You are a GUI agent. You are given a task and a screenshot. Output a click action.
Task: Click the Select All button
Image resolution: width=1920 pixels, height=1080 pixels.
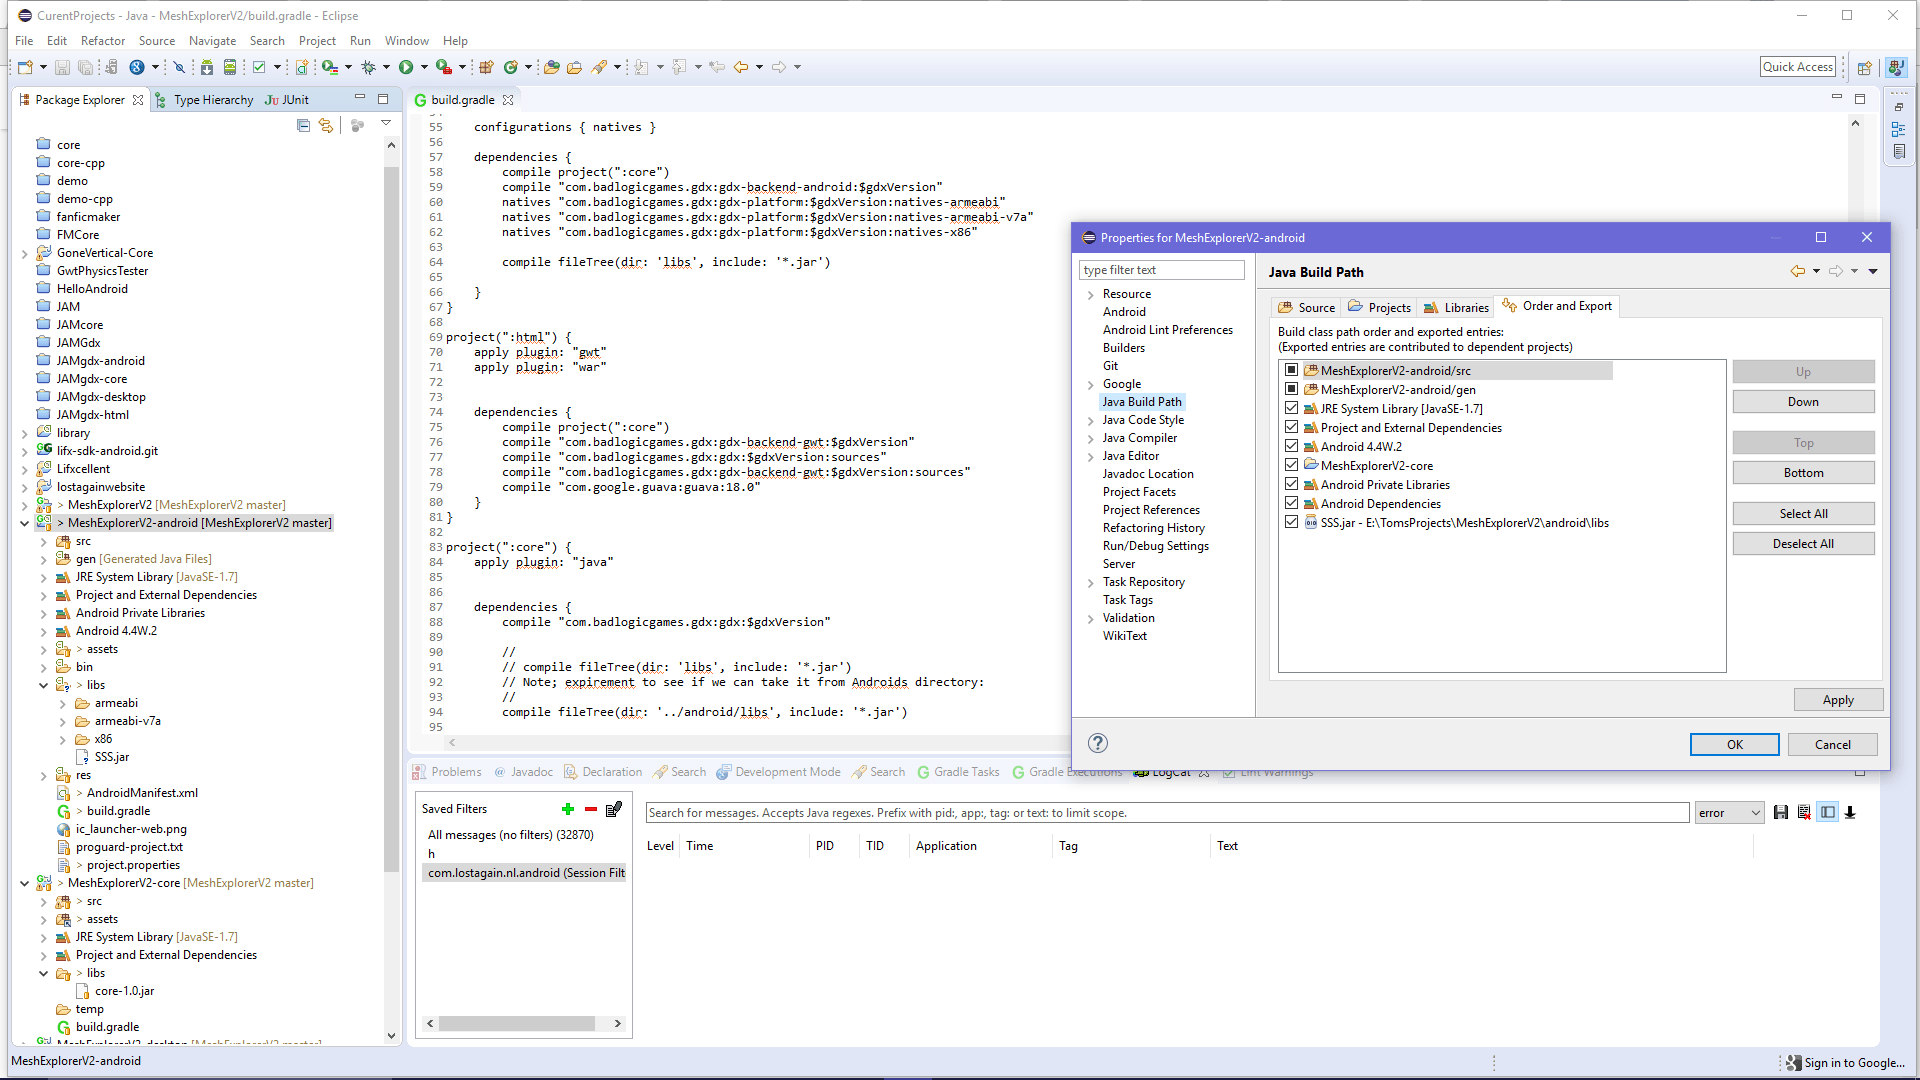pos(1803,513)
